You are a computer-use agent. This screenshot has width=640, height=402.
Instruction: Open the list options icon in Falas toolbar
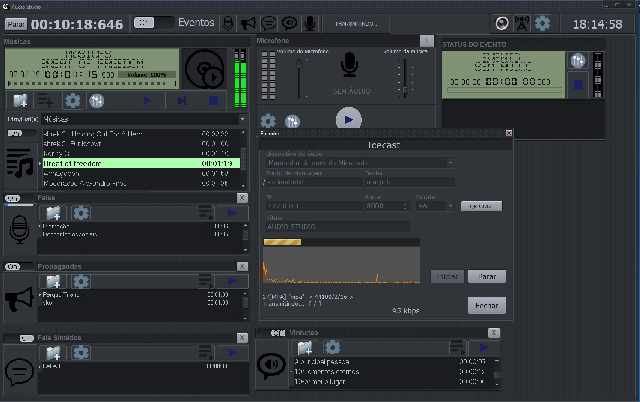click(x=205, y=213)
